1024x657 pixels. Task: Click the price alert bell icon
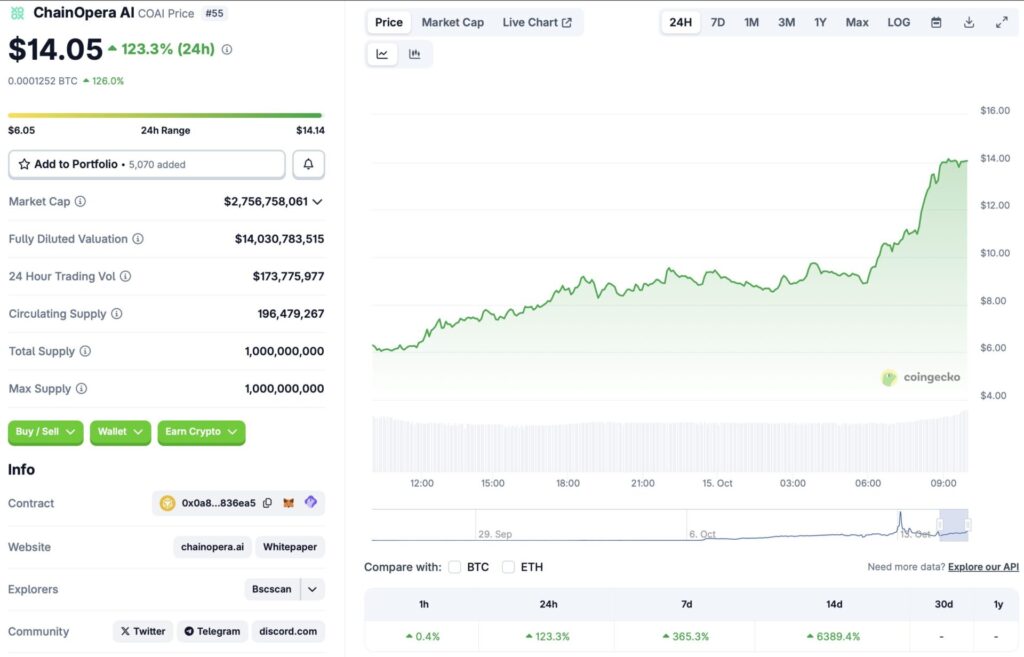coord(308,164)
